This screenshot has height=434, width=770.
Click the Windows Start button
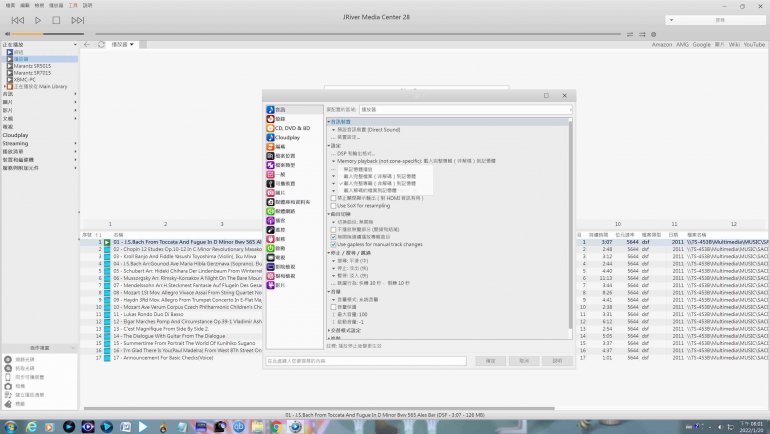9,426
